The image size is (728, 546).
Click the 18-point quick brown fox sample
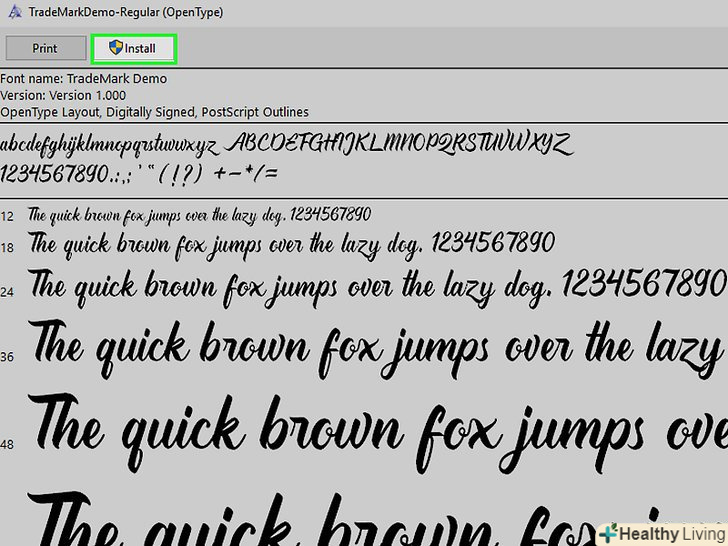point(290,243)
